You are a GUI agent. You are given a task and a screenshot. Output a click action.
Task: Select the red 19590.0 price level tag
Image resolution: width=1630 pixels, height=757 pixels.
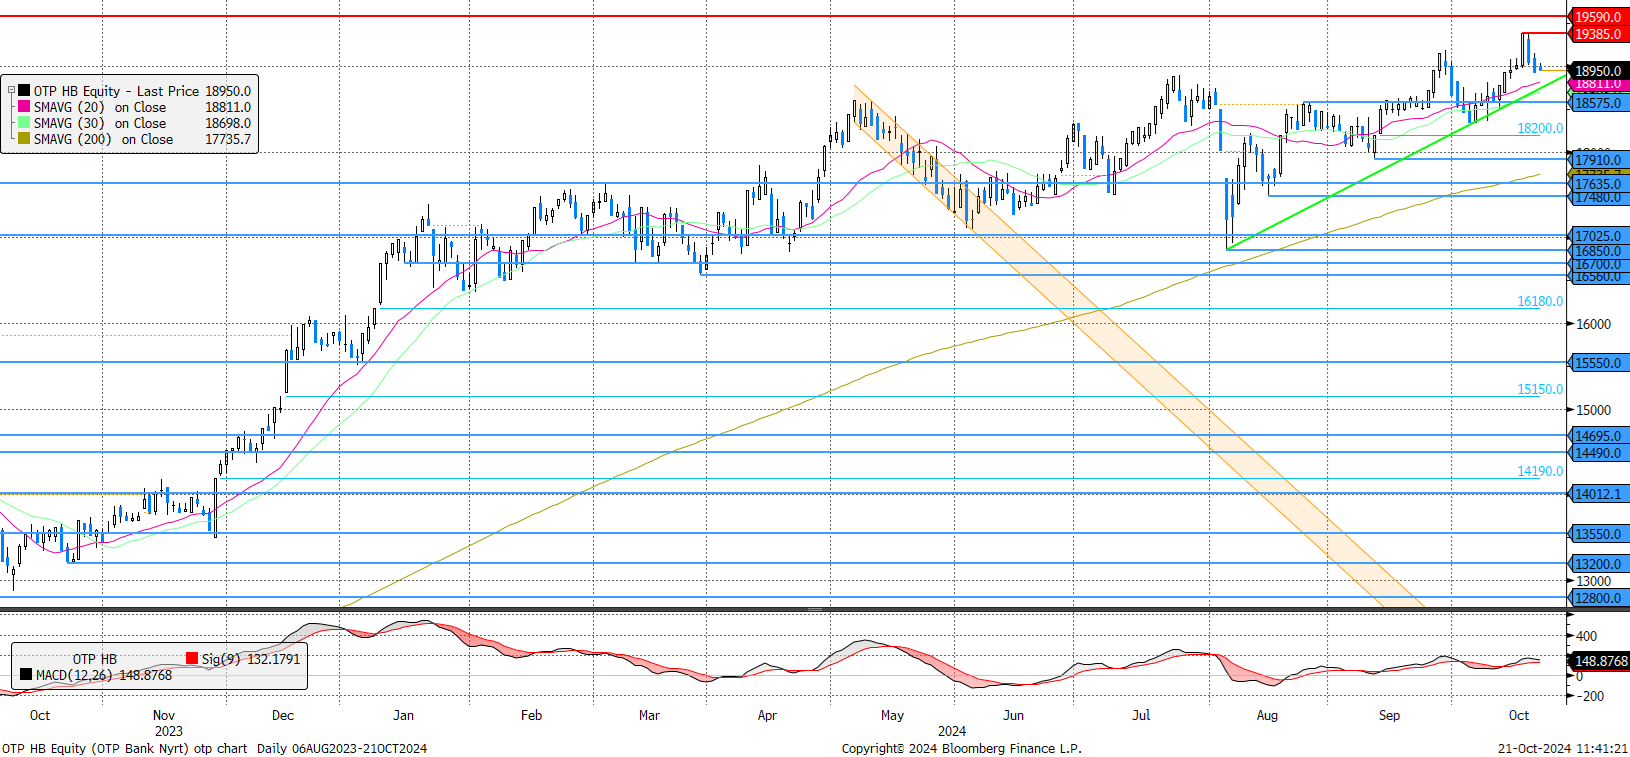pyautogui.click(x=1598, y=17)
